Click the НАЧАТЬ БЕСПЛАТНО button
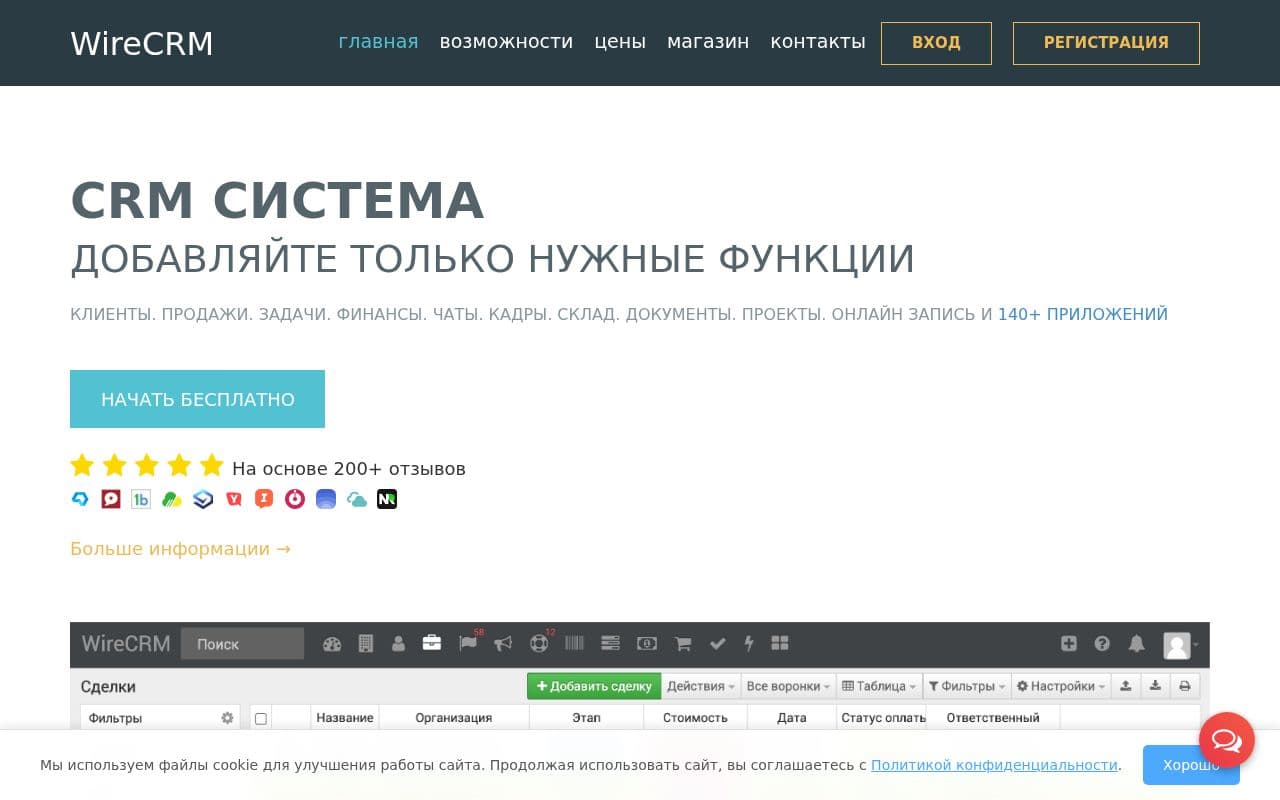1280x800 pixels. tap(197, 398)
